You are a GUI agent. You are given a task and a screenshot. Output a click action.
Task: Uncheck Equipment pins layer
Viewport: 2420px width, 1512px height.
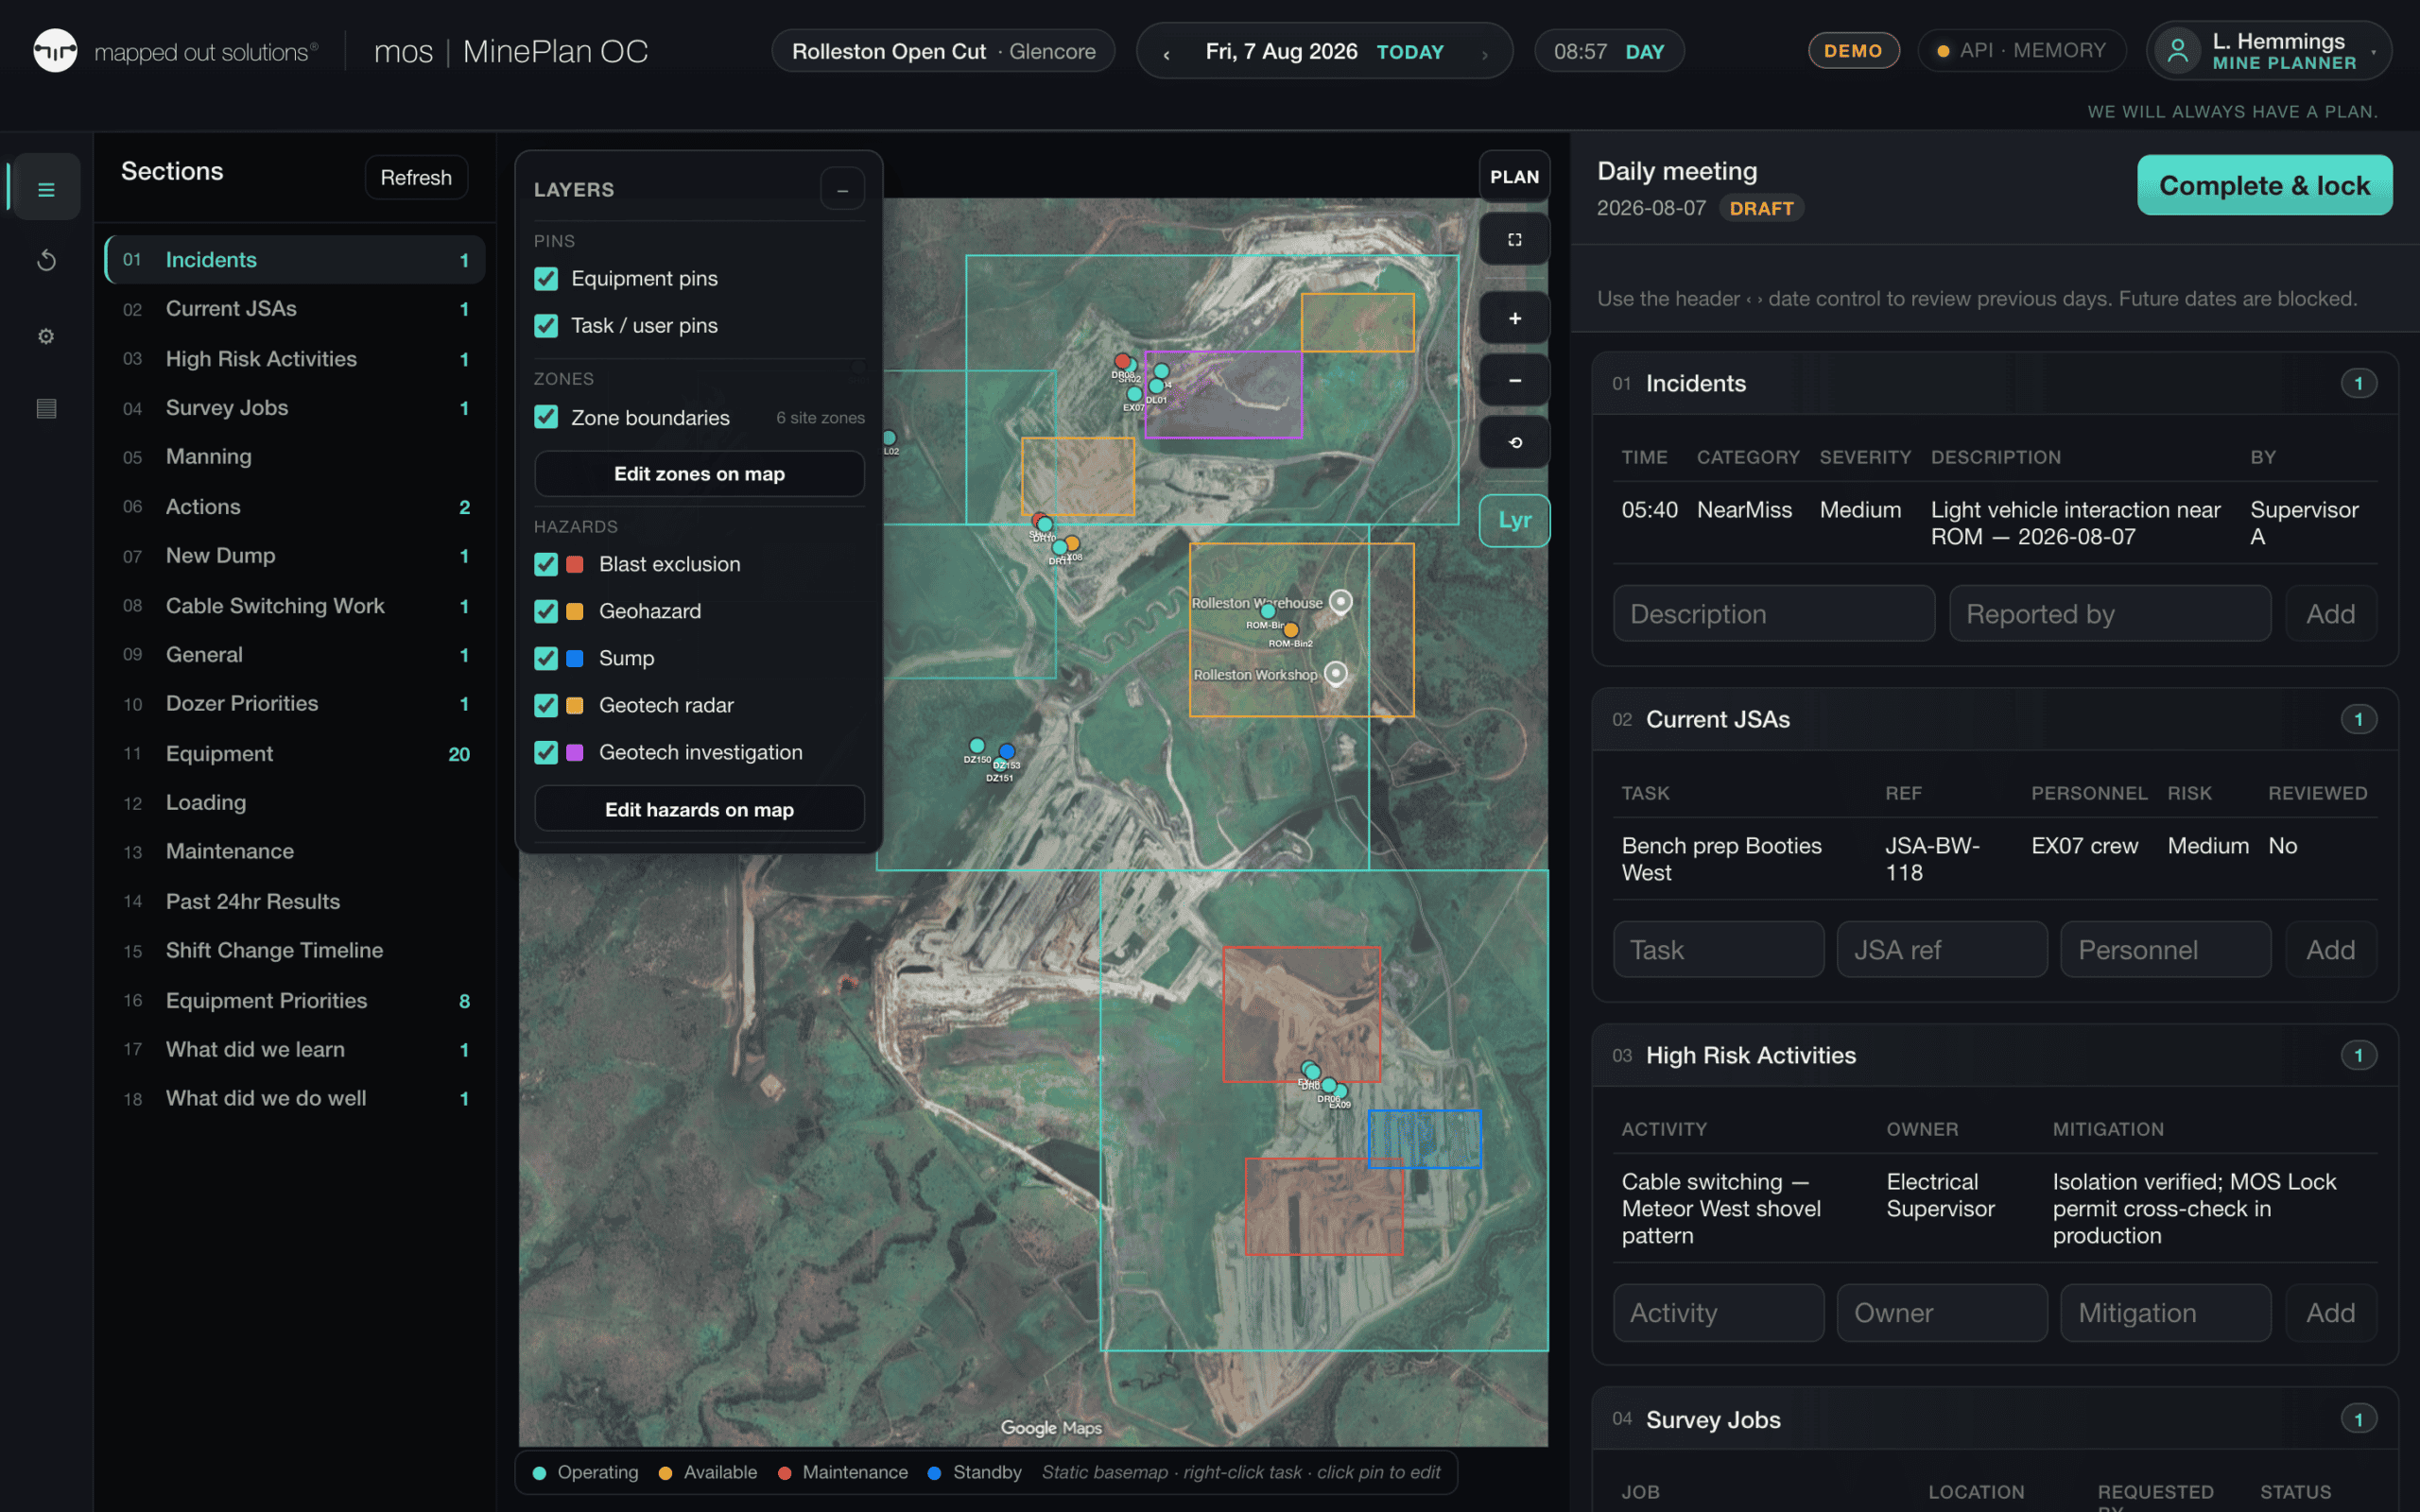point(546,279)
